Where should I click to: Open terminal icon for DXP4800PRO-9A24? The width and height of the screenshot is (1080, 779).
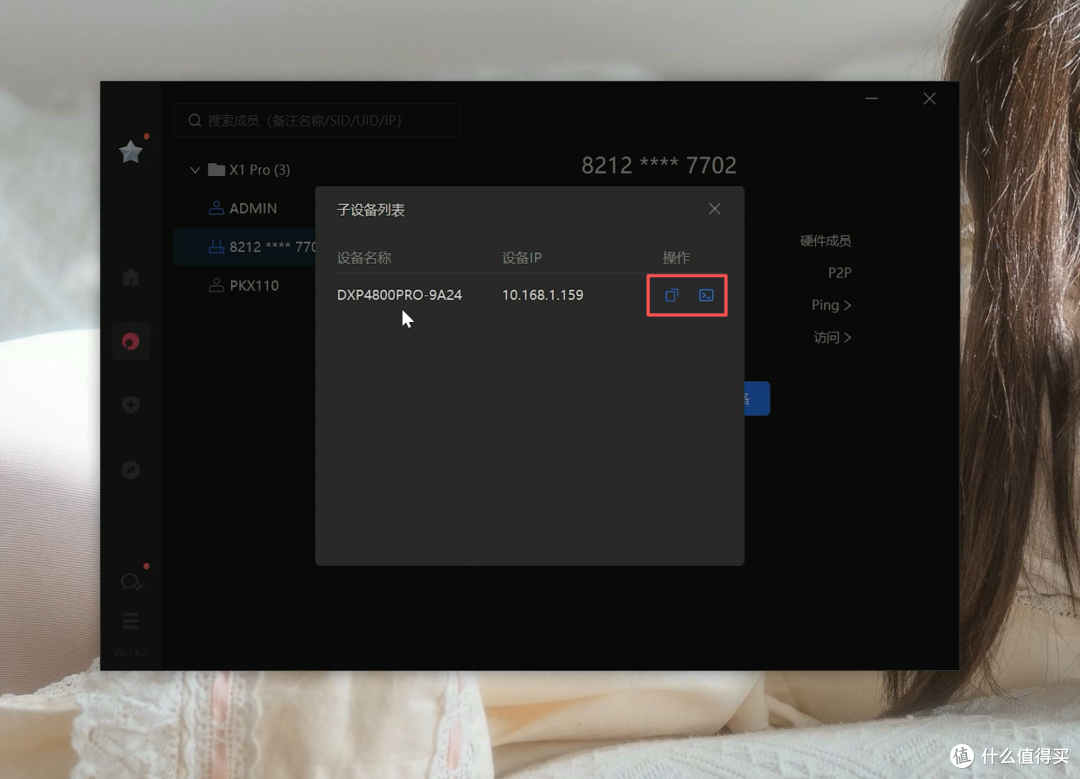(x=706, y=295)
